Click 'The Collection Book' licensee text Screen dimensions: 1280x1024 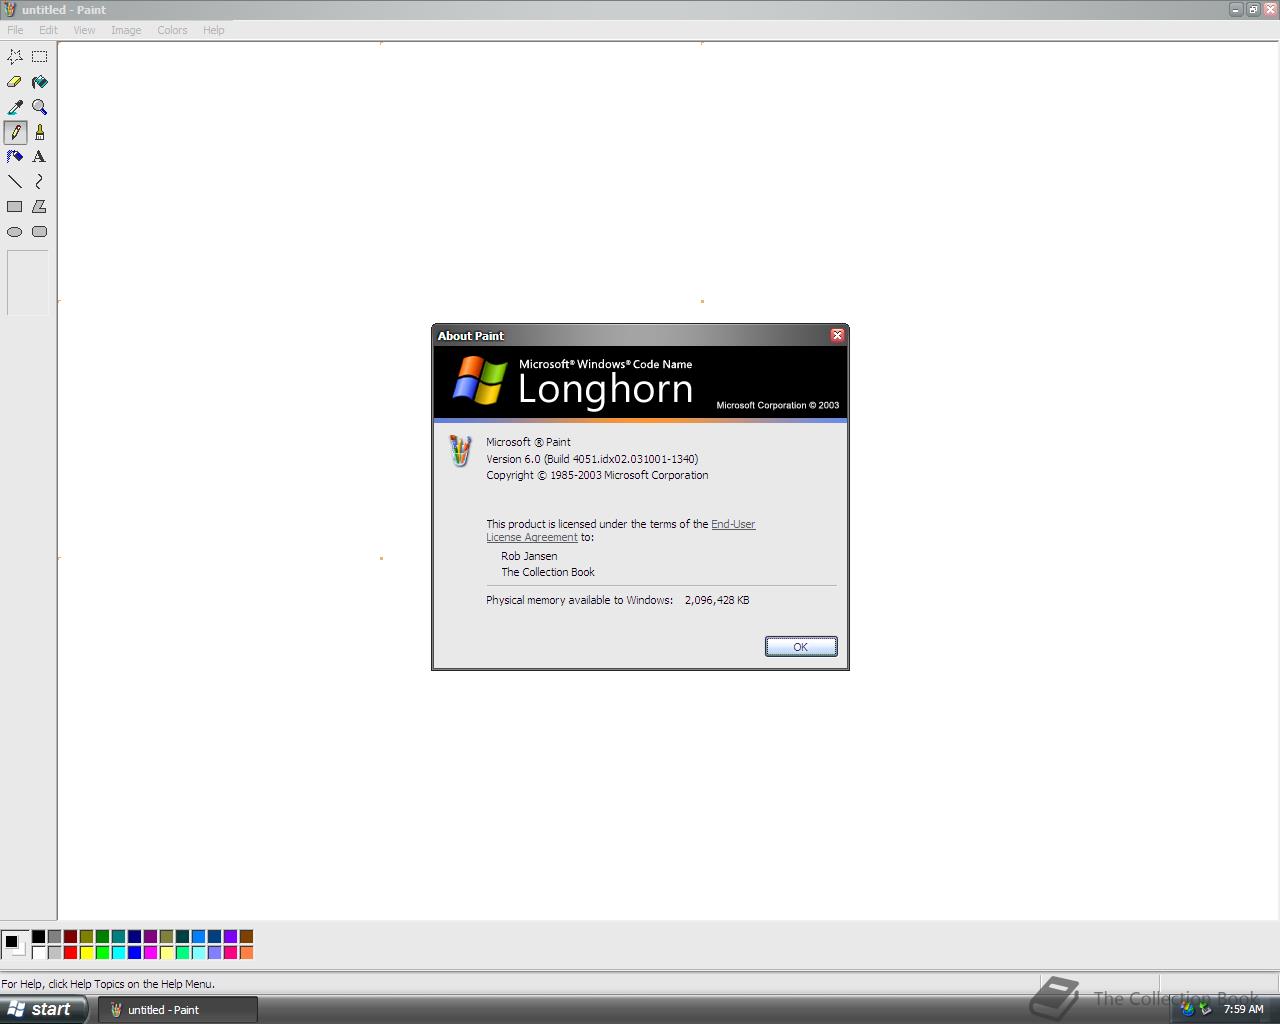tap(548, 572)
